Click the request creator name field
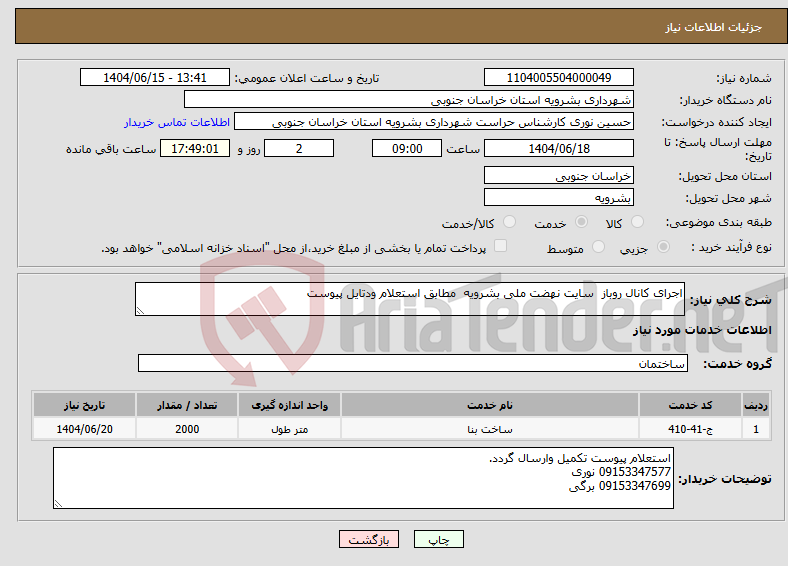The image size is (788, 566). point(434,122)
